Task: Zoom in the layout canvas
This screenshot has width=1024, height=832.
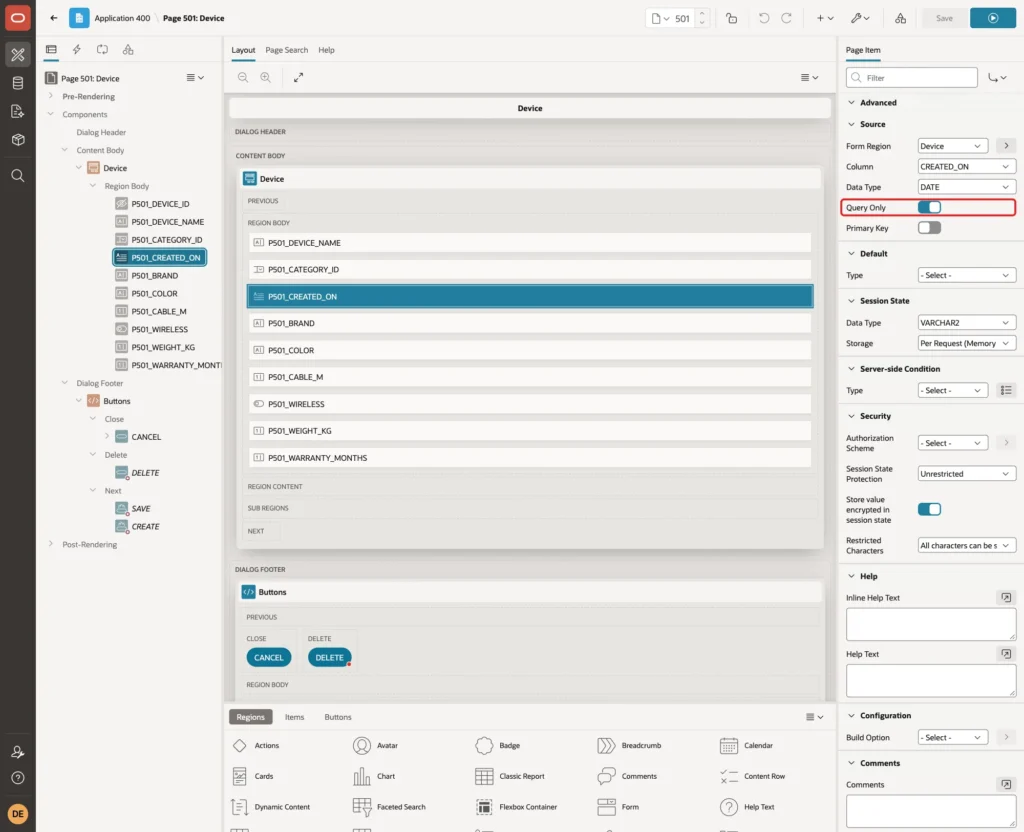Action: (266, 77)
